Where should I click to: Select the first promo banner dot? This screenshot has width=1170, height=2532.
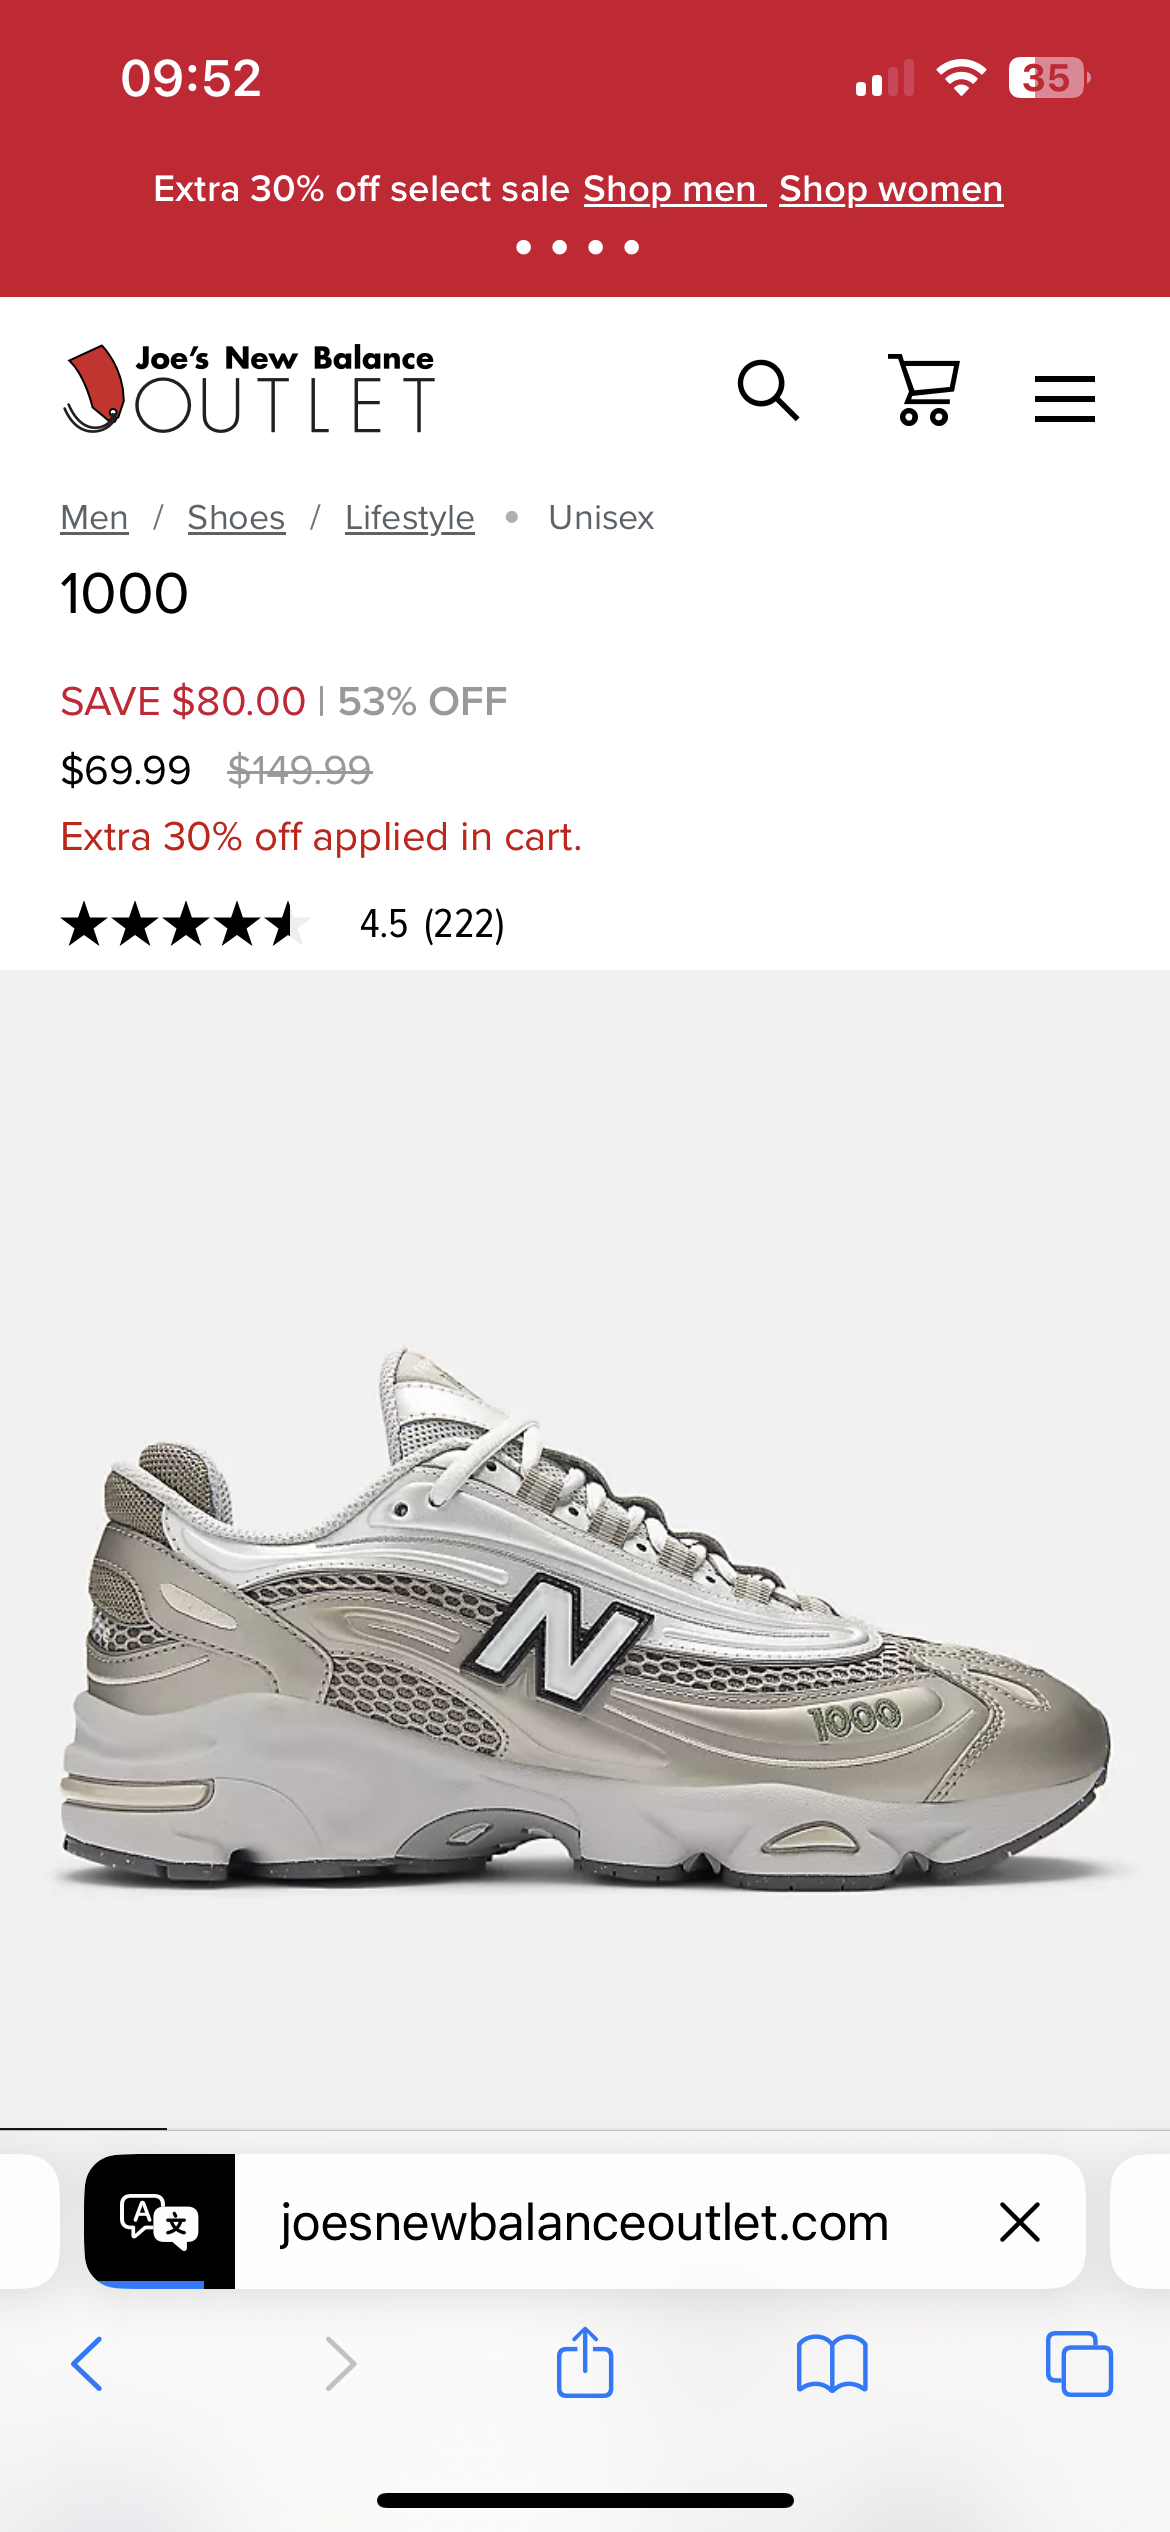524,247
